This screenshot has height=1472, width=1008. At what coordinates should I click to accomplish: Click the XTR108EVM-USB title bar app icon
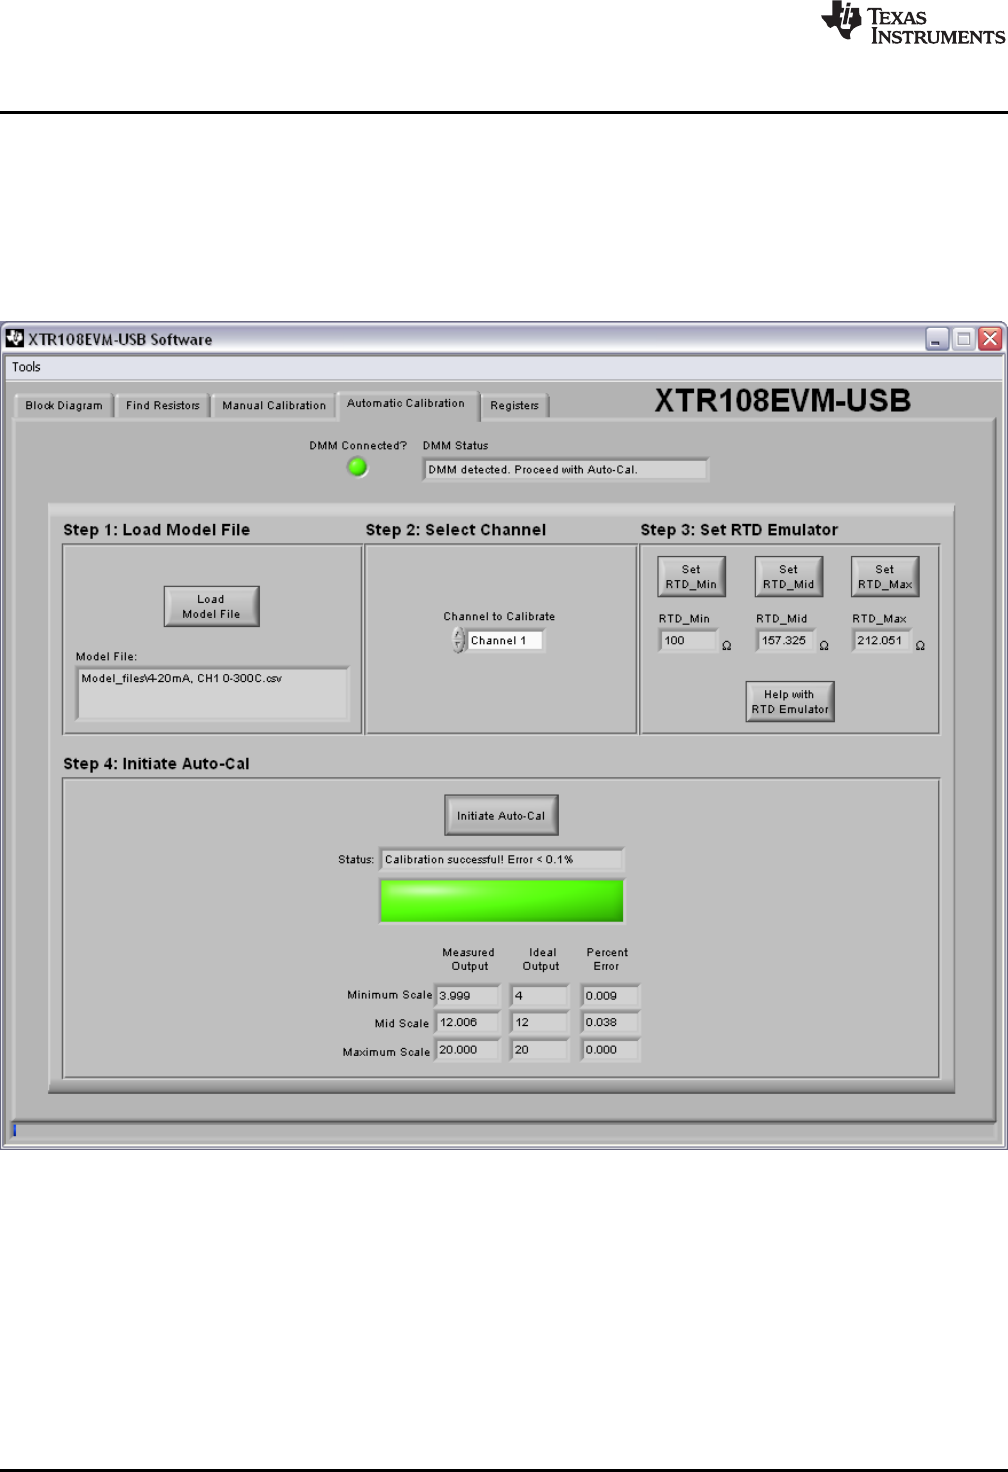click(15, 338)
